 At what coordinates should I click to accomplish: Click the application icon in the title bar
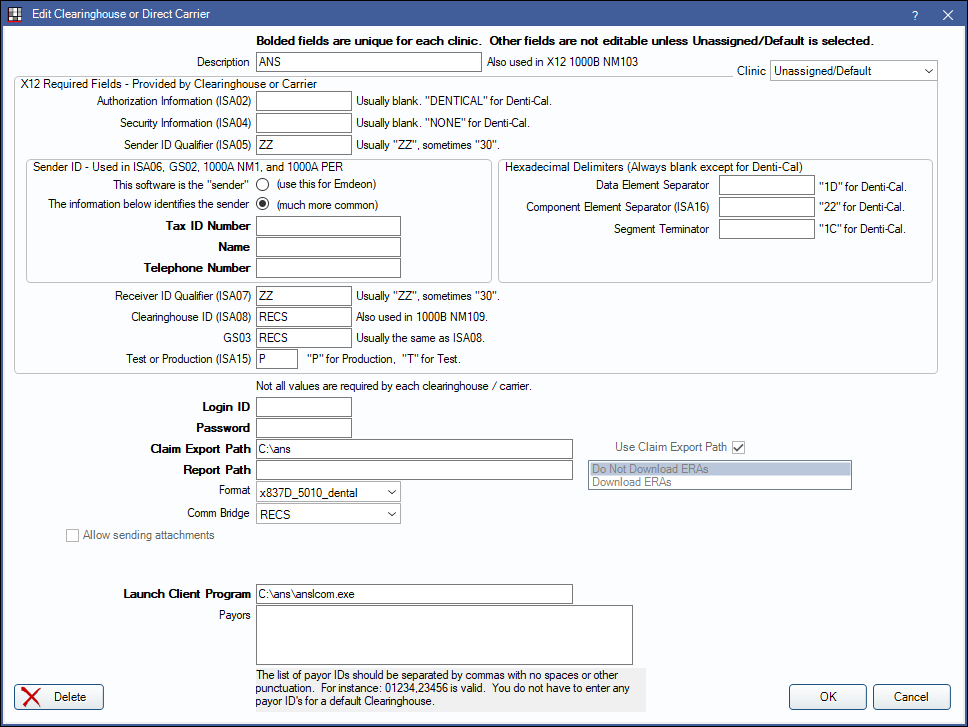[14, 14]
